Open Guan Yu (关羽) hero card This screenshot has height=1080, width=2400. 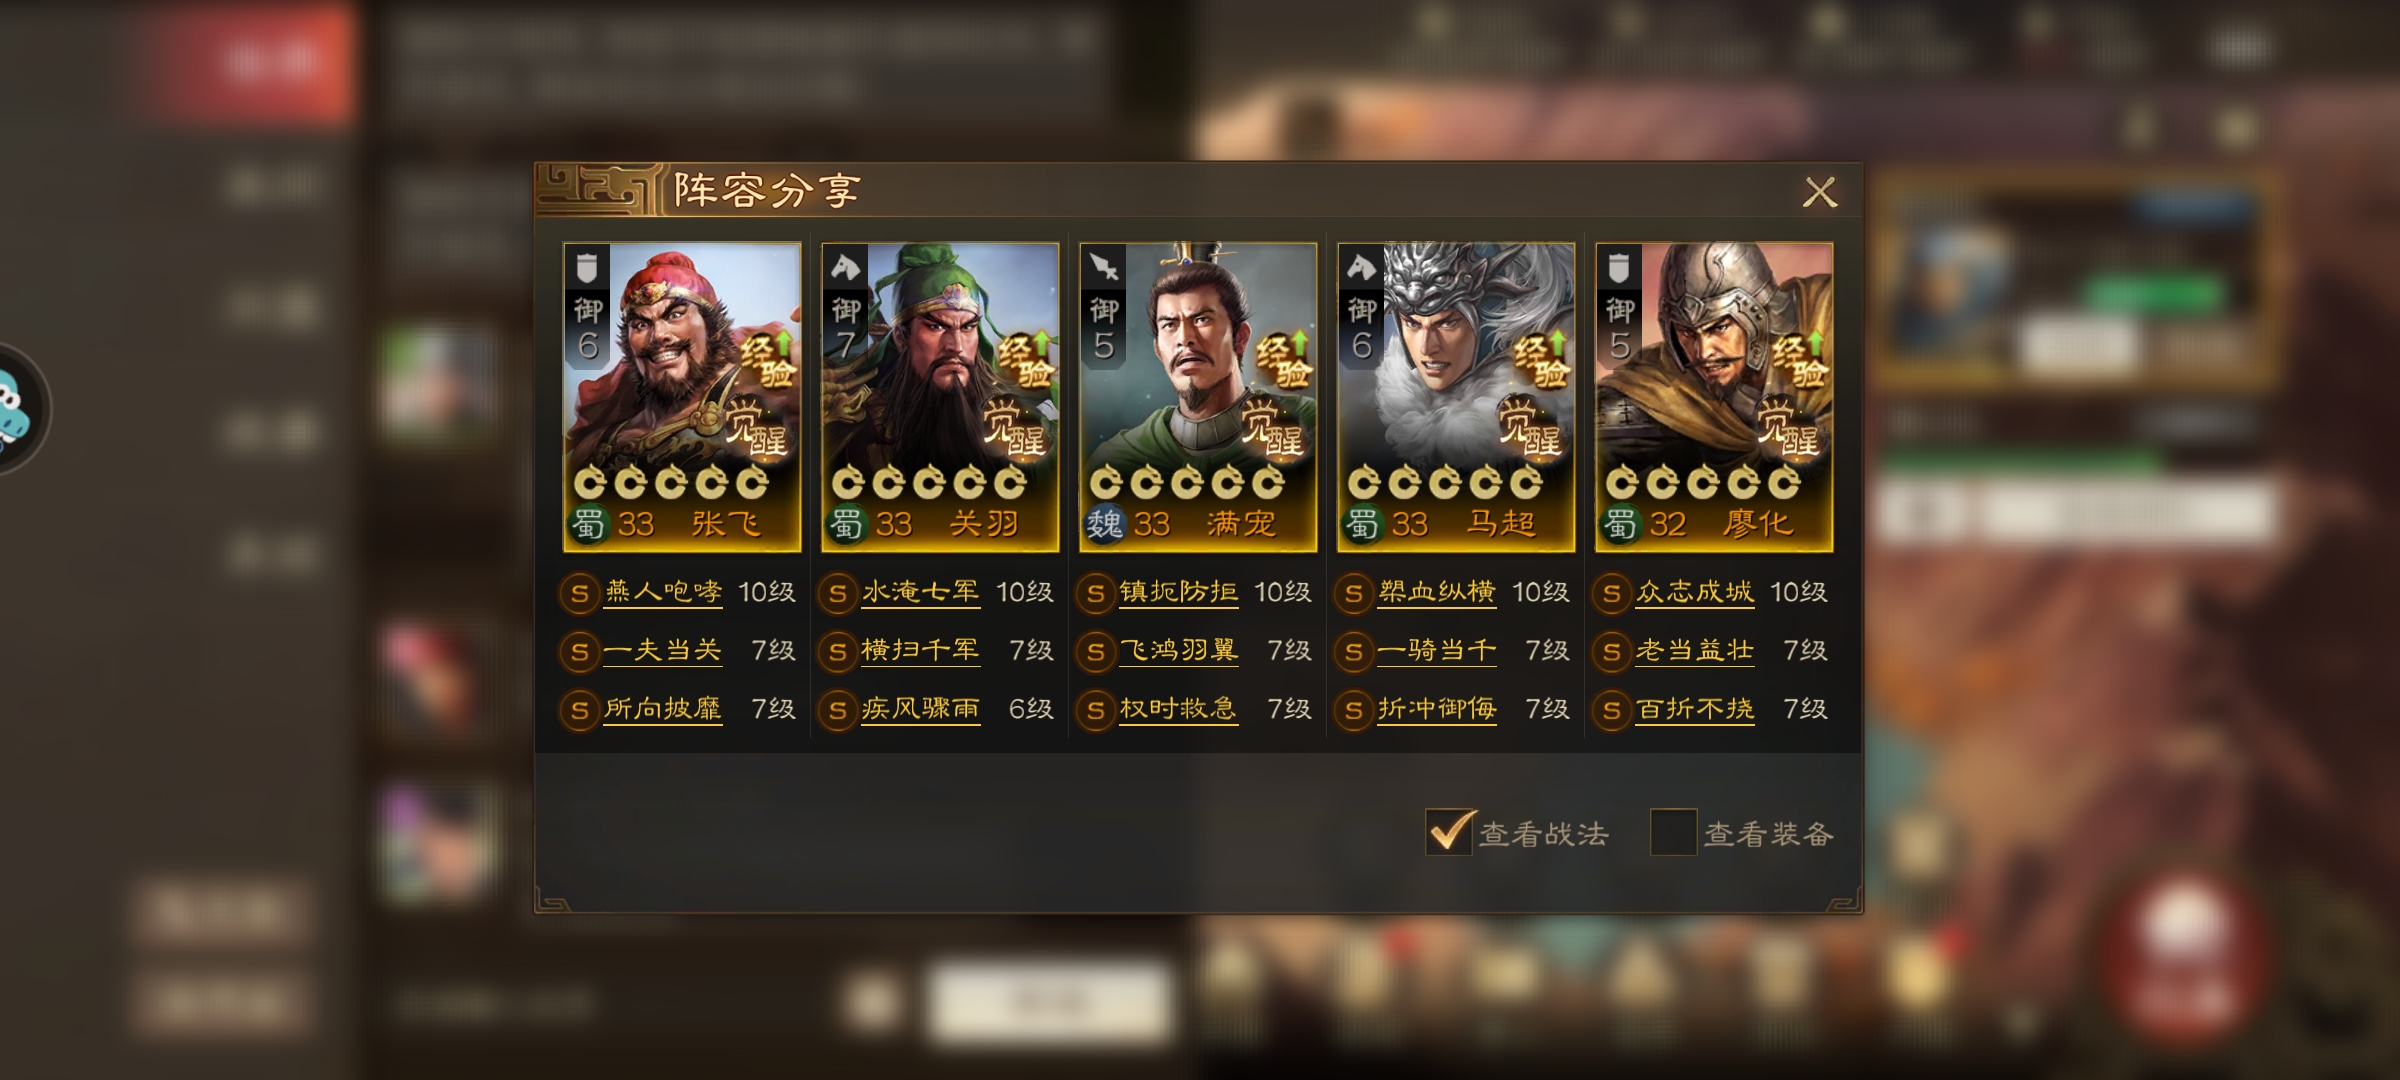click(940, 397)
